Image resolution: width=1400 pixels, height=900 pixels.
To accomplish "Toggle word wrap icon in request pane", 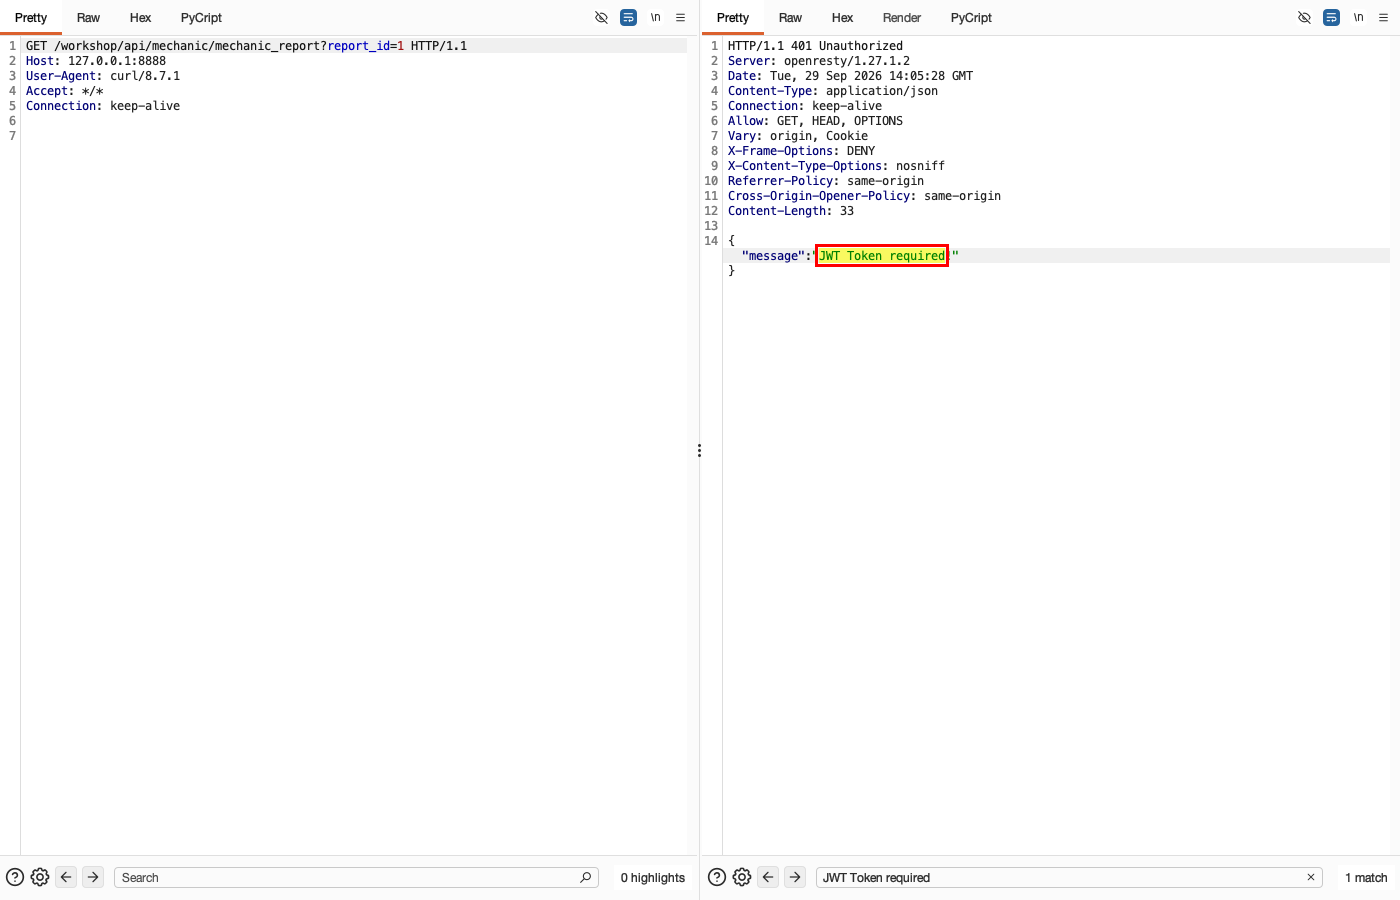I will (x=628, y=18).
